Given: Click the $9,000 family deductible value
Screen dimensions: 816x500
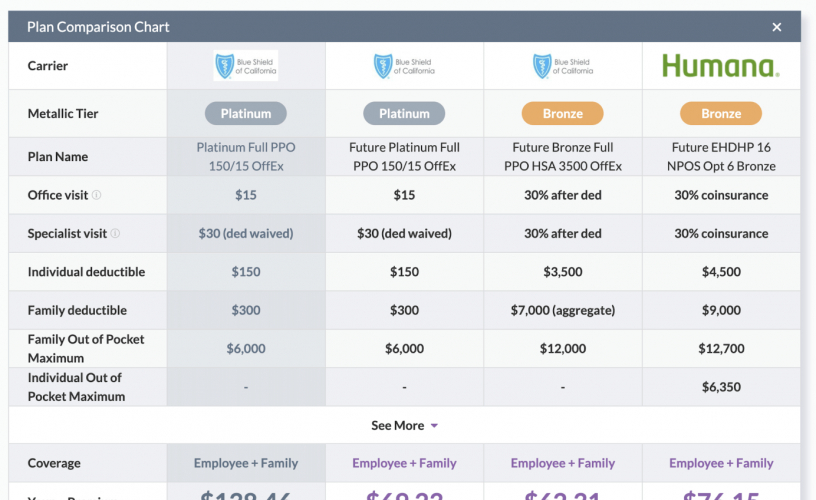Looking at the screenshot, I should 721,311.
